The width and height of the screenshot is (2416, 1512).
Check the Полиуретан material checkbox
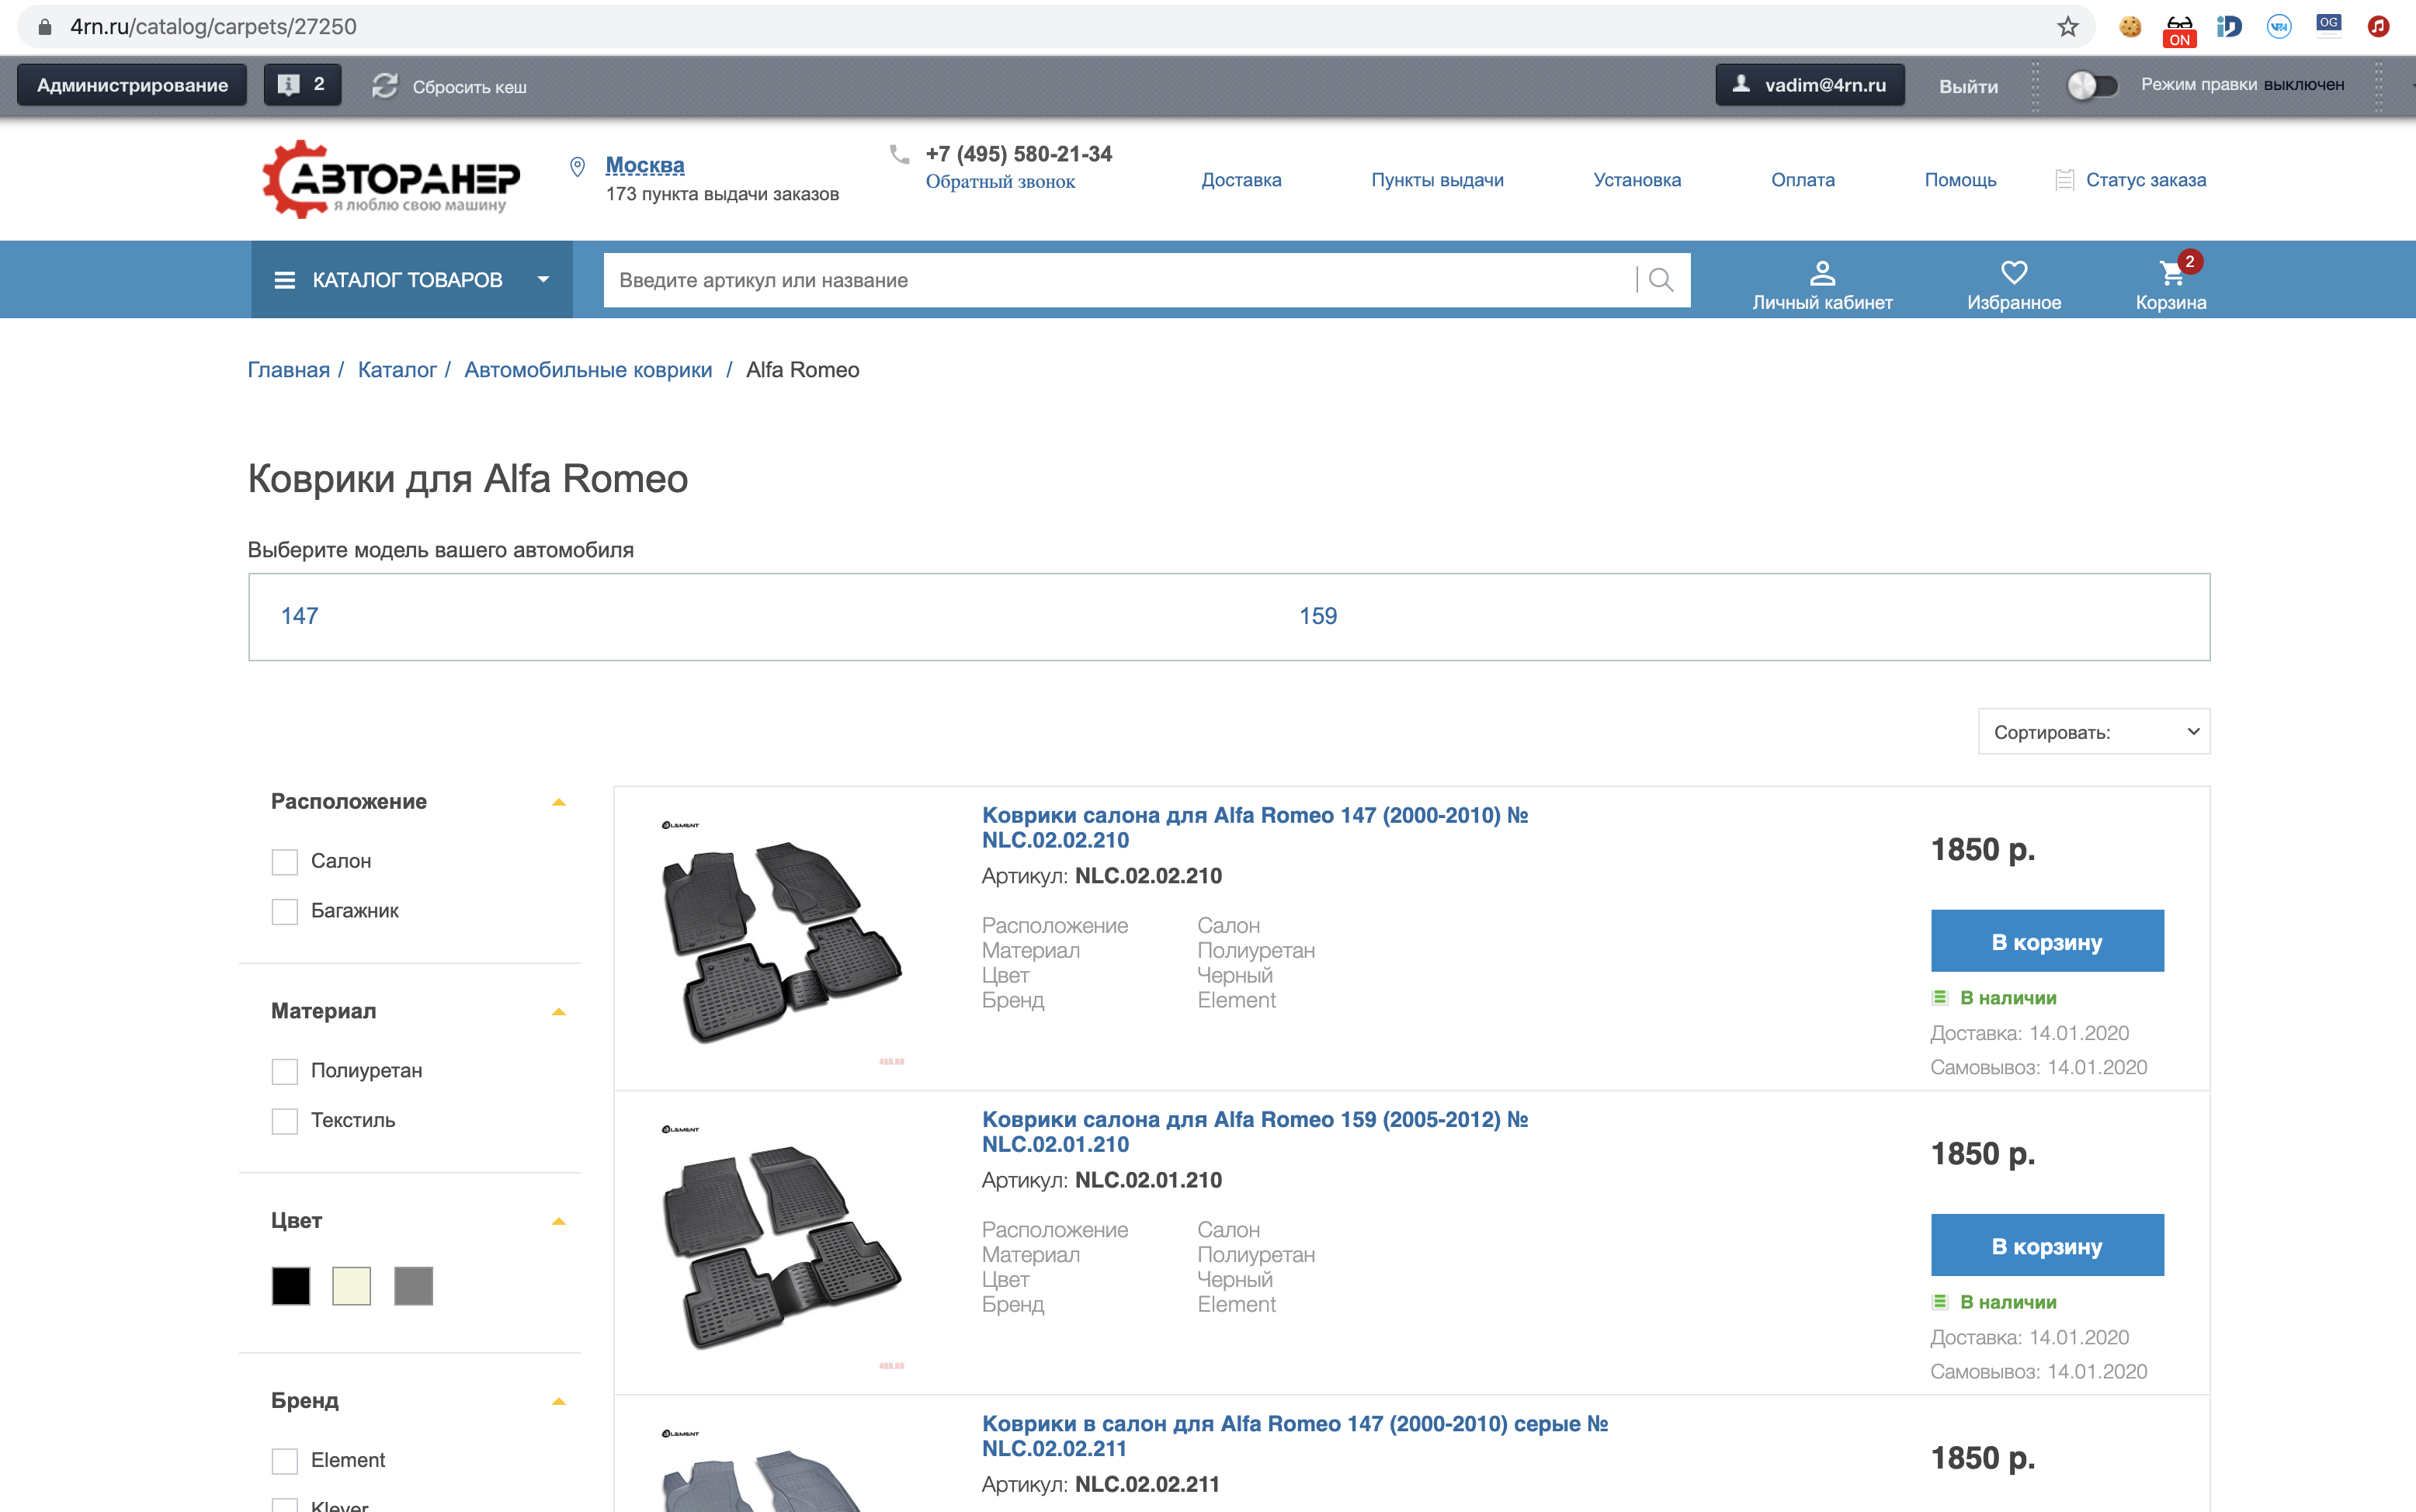285,1071
